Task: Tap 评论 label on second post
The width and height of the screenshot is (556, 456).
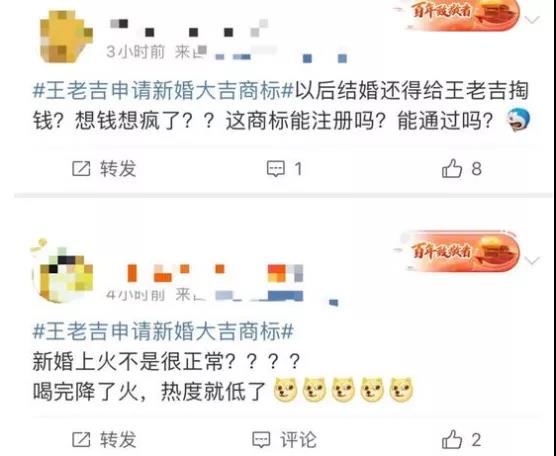Action: tap(298, 440)
